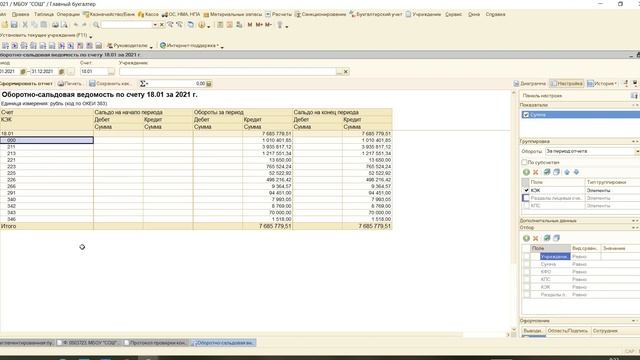Click the calculator M button in toolbar
Viewport: 640px width, 360px height.
(250, 25)
